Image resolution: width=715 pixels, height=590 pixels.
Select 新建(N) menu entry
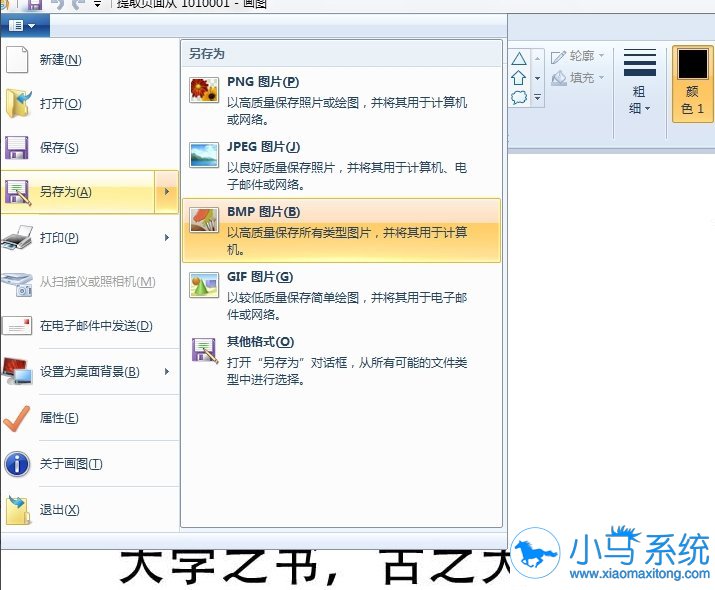point(90,60)
